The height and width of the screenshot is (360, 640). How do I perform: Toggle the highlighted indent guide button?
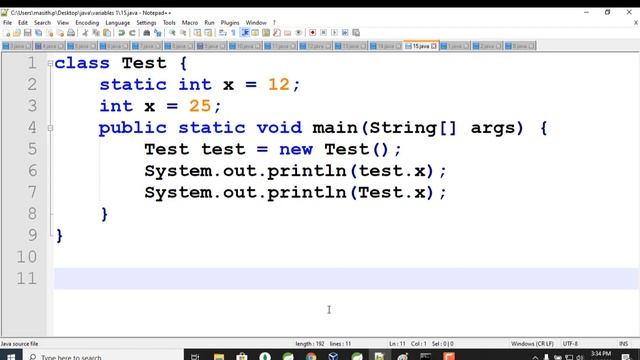tap(244, 33)
